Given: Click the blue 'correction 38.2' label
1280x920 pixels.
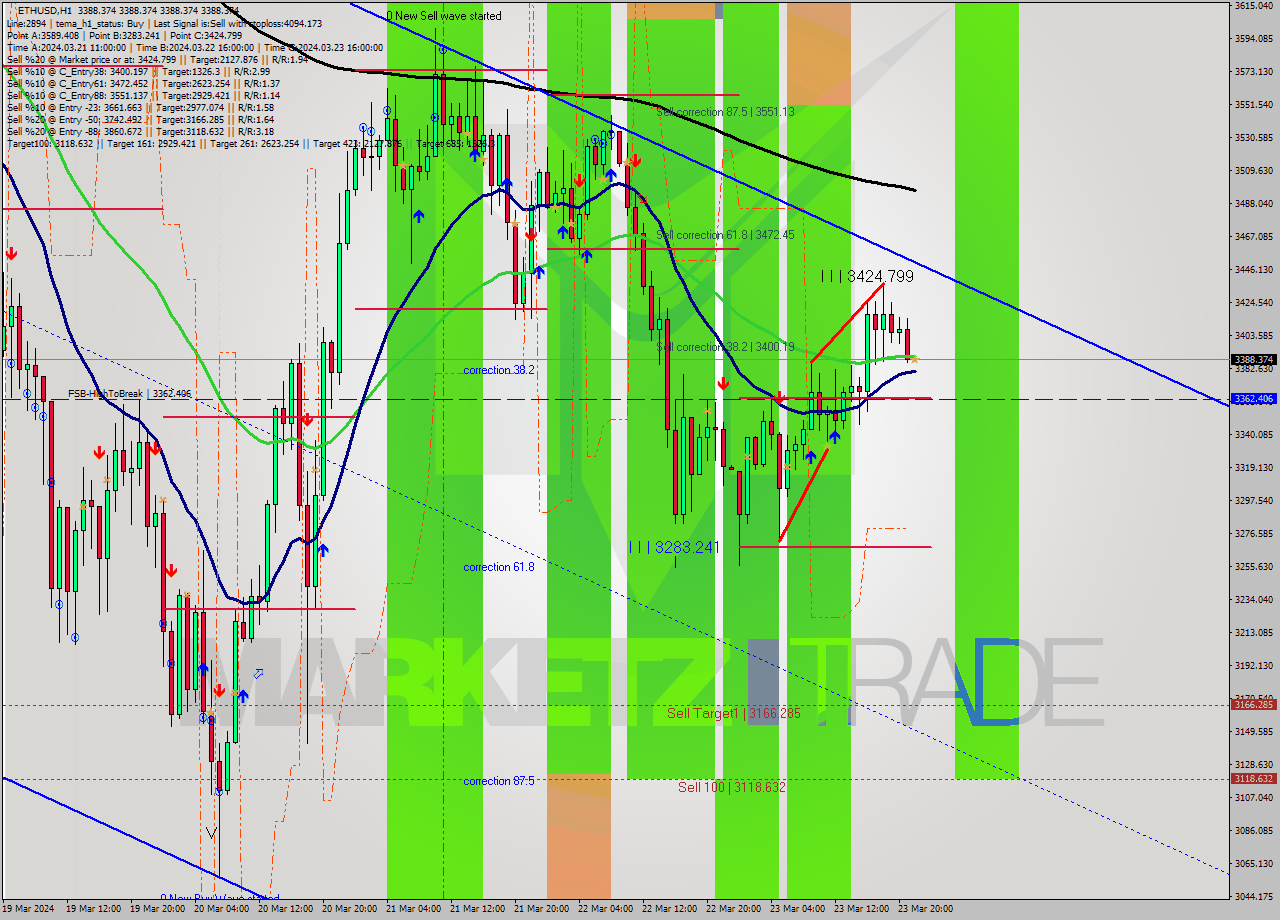Looking at the screenshot, I should [x=498, y=370].
